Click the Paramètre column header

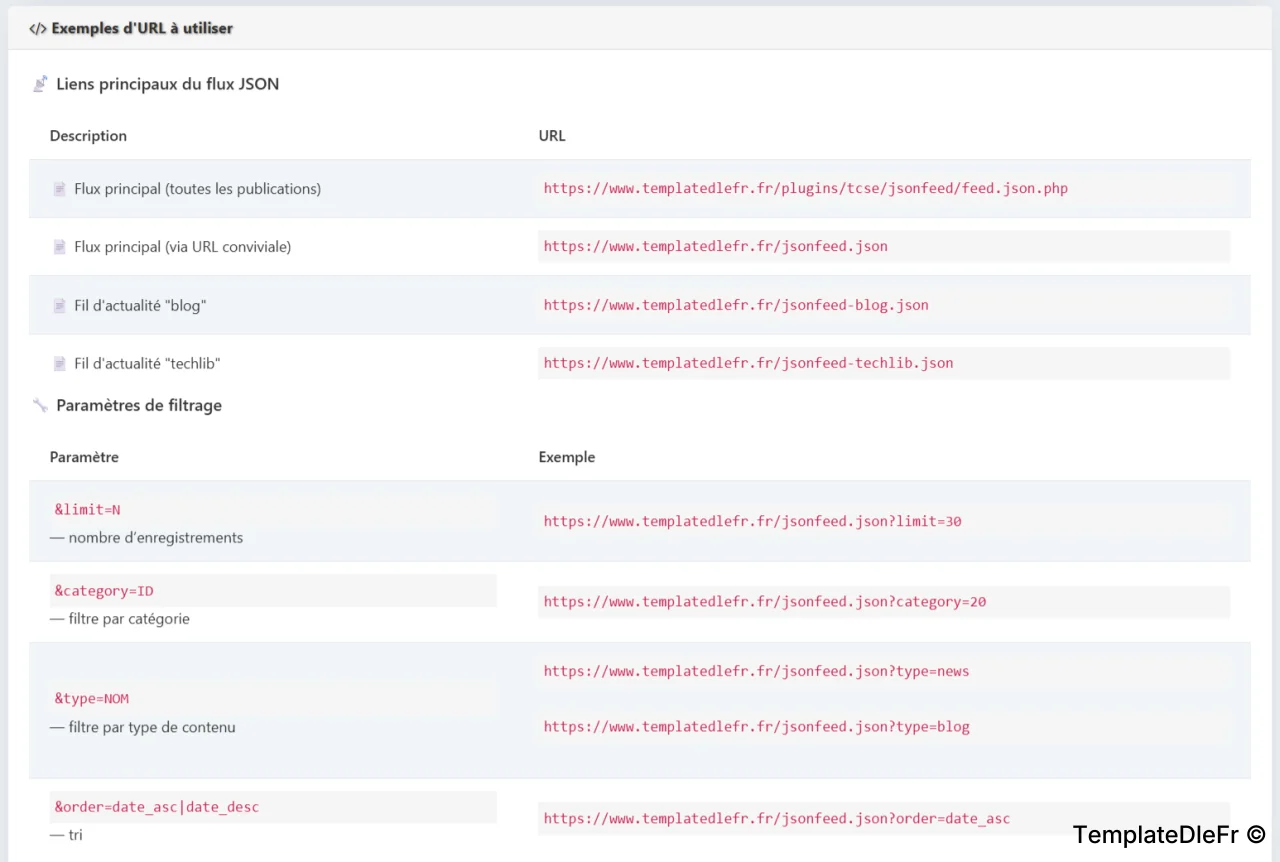[x=84, y=457]
